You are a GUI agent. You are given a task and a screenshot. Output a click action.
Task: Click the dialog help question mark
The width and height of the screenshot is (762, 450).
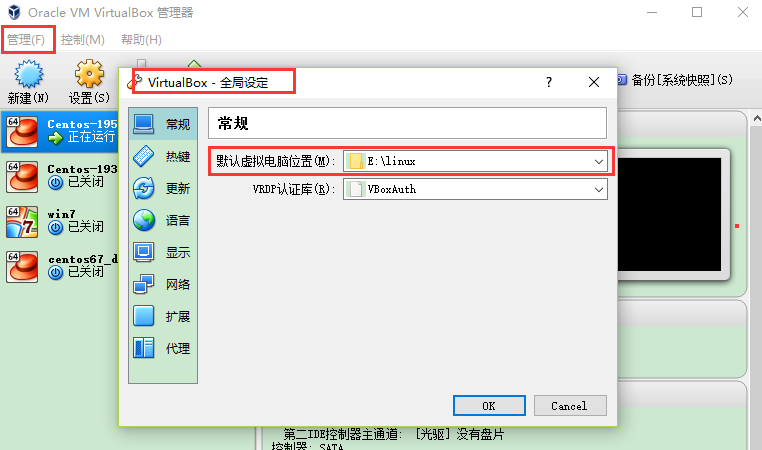click(x=549, y=82)
